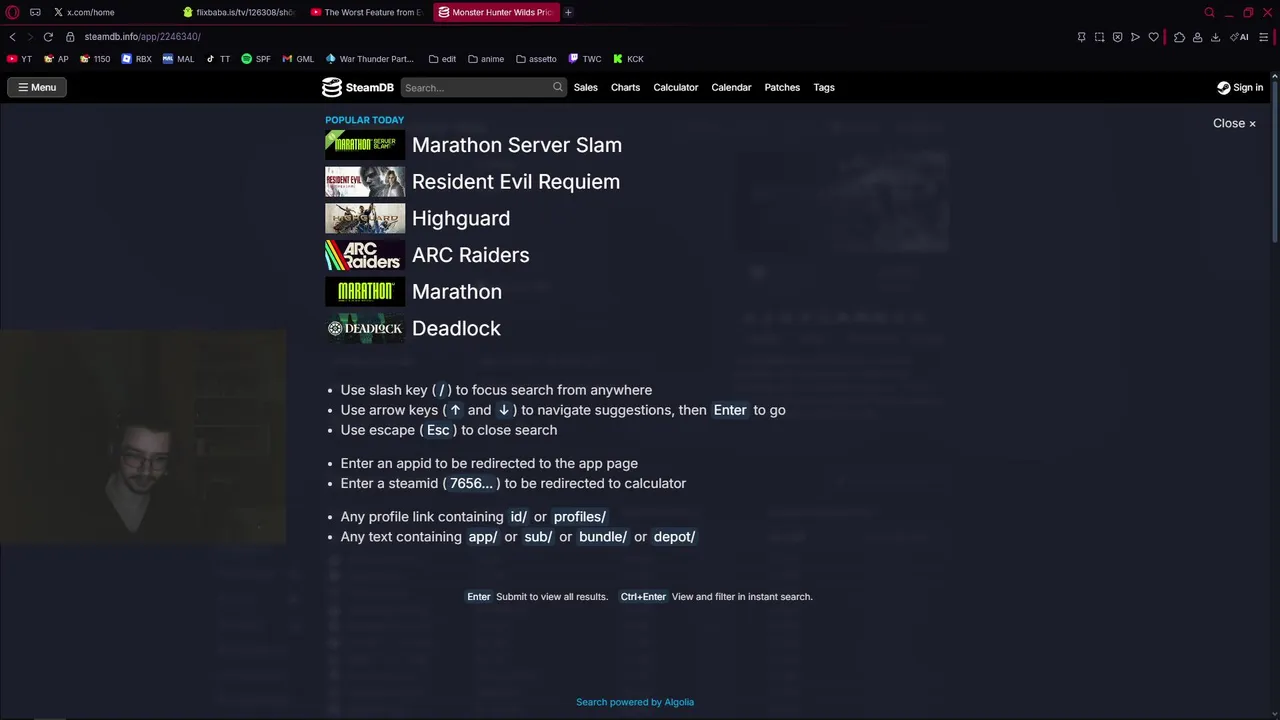Click the address bar URL

(x=142, y=37)
